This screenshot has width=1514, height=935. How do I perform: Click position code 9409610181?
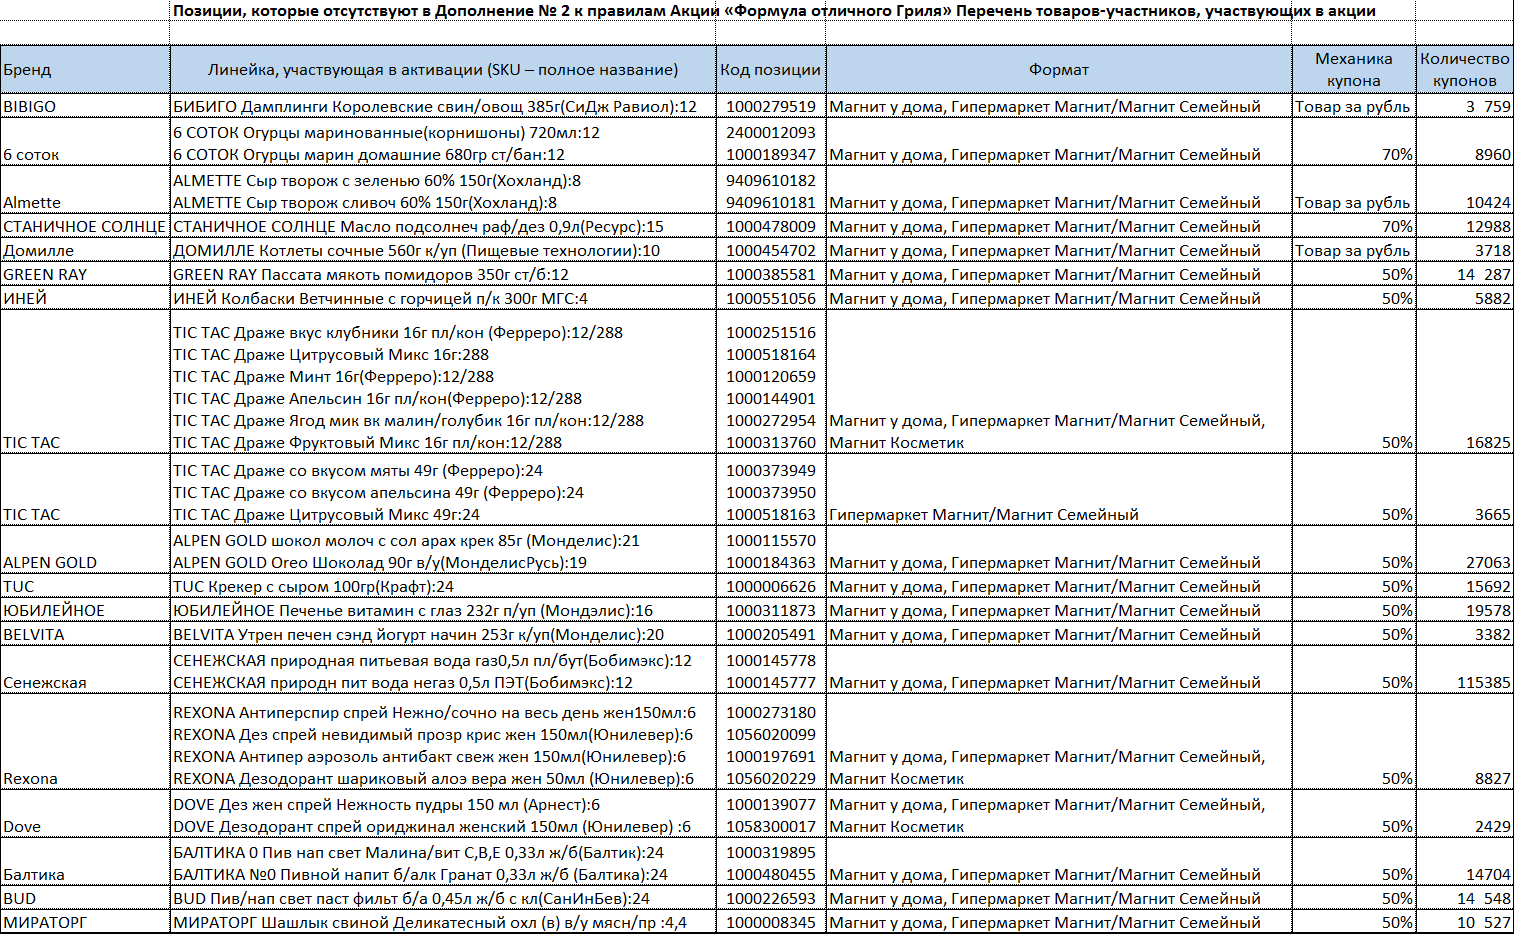[x=770, y=202]
